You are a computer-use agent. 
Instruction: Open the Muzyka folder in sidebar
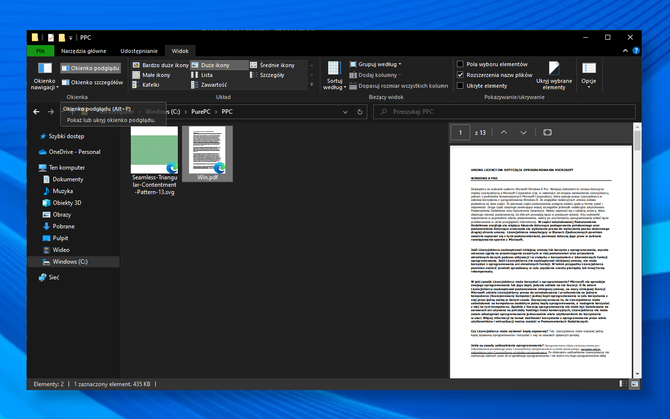[63, 190]
